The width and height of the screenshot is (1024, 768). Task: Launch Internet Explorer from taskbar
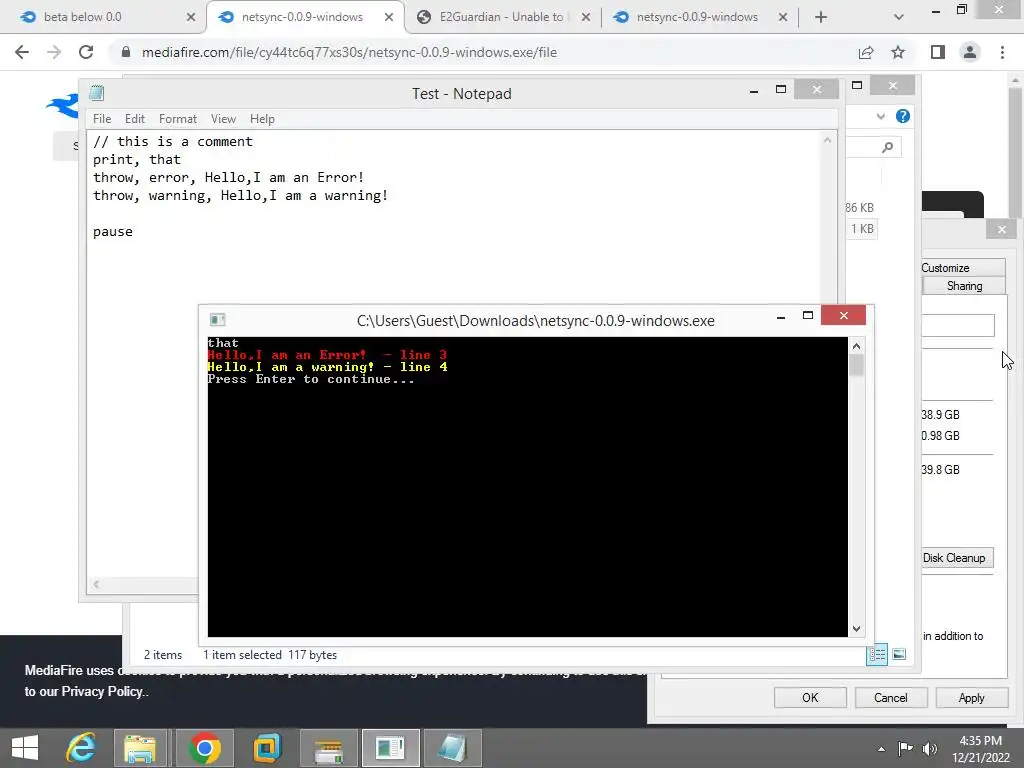pos(81,748)
